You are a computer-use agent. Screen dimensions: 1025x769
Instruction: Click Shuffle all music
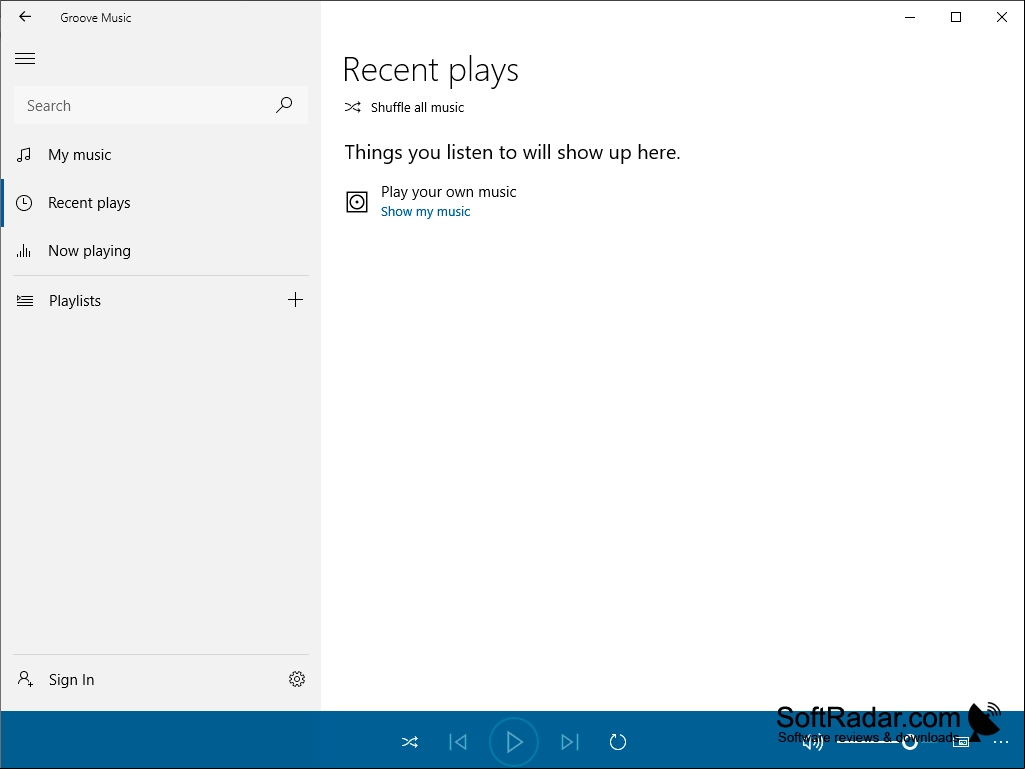click(404, 107)
